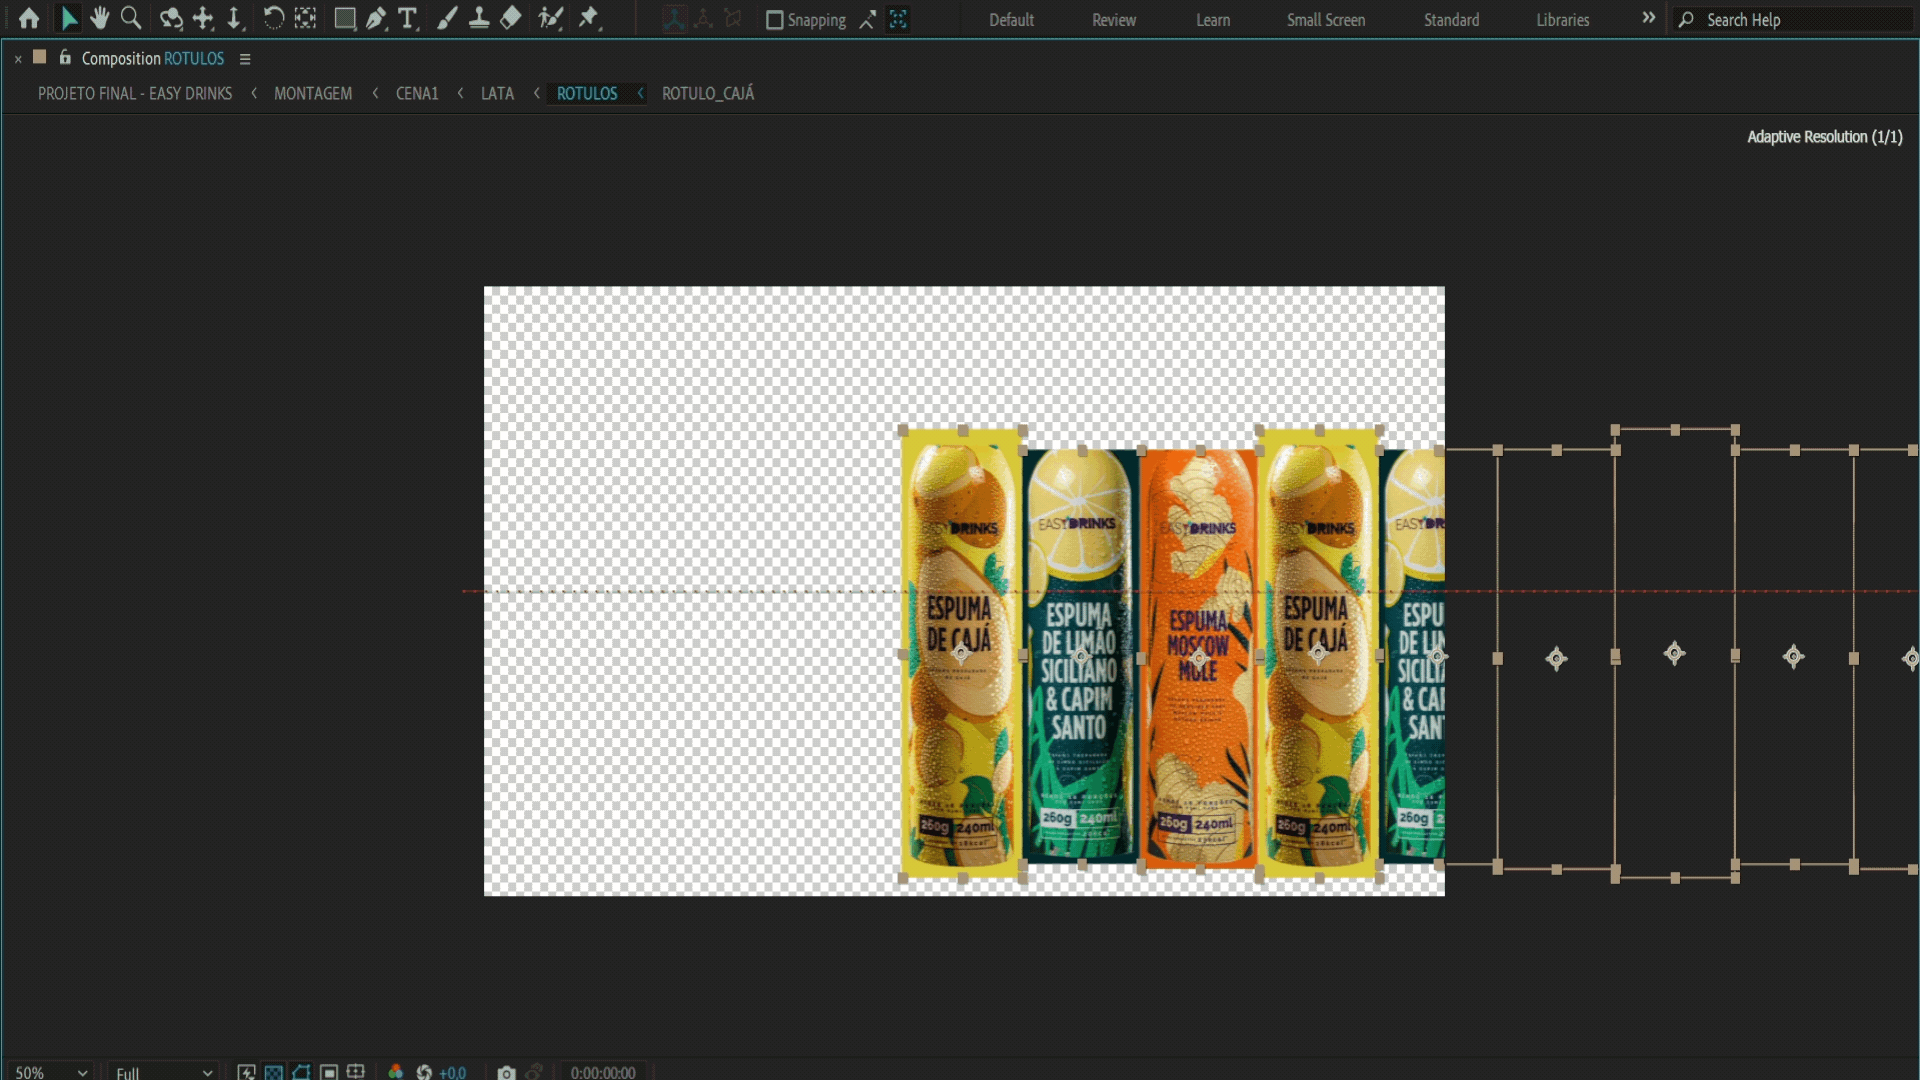The image size is (1920, 1080).
Task: Navigate to ROTULO_CAJÁ composition
Action: pyautogui.click(x=708, y=93)
